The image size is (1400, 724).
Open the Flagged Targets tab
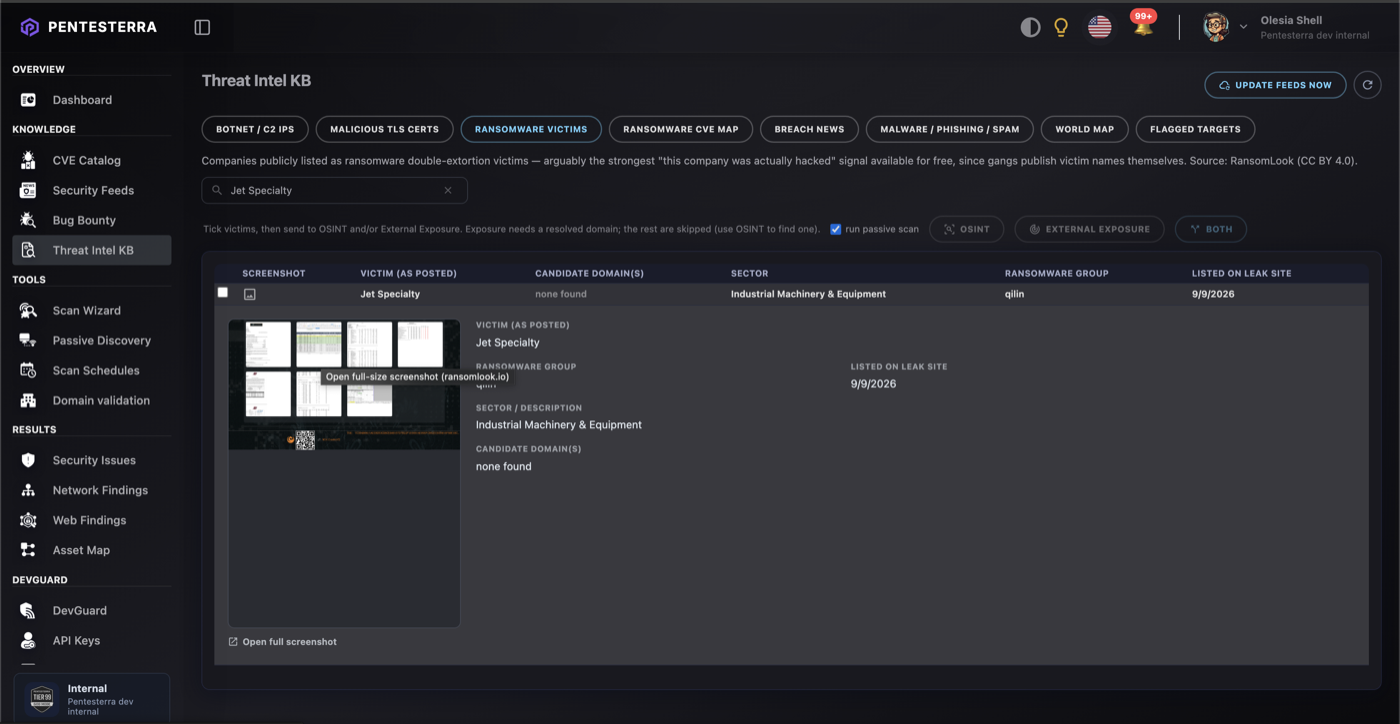(1195, 129)
